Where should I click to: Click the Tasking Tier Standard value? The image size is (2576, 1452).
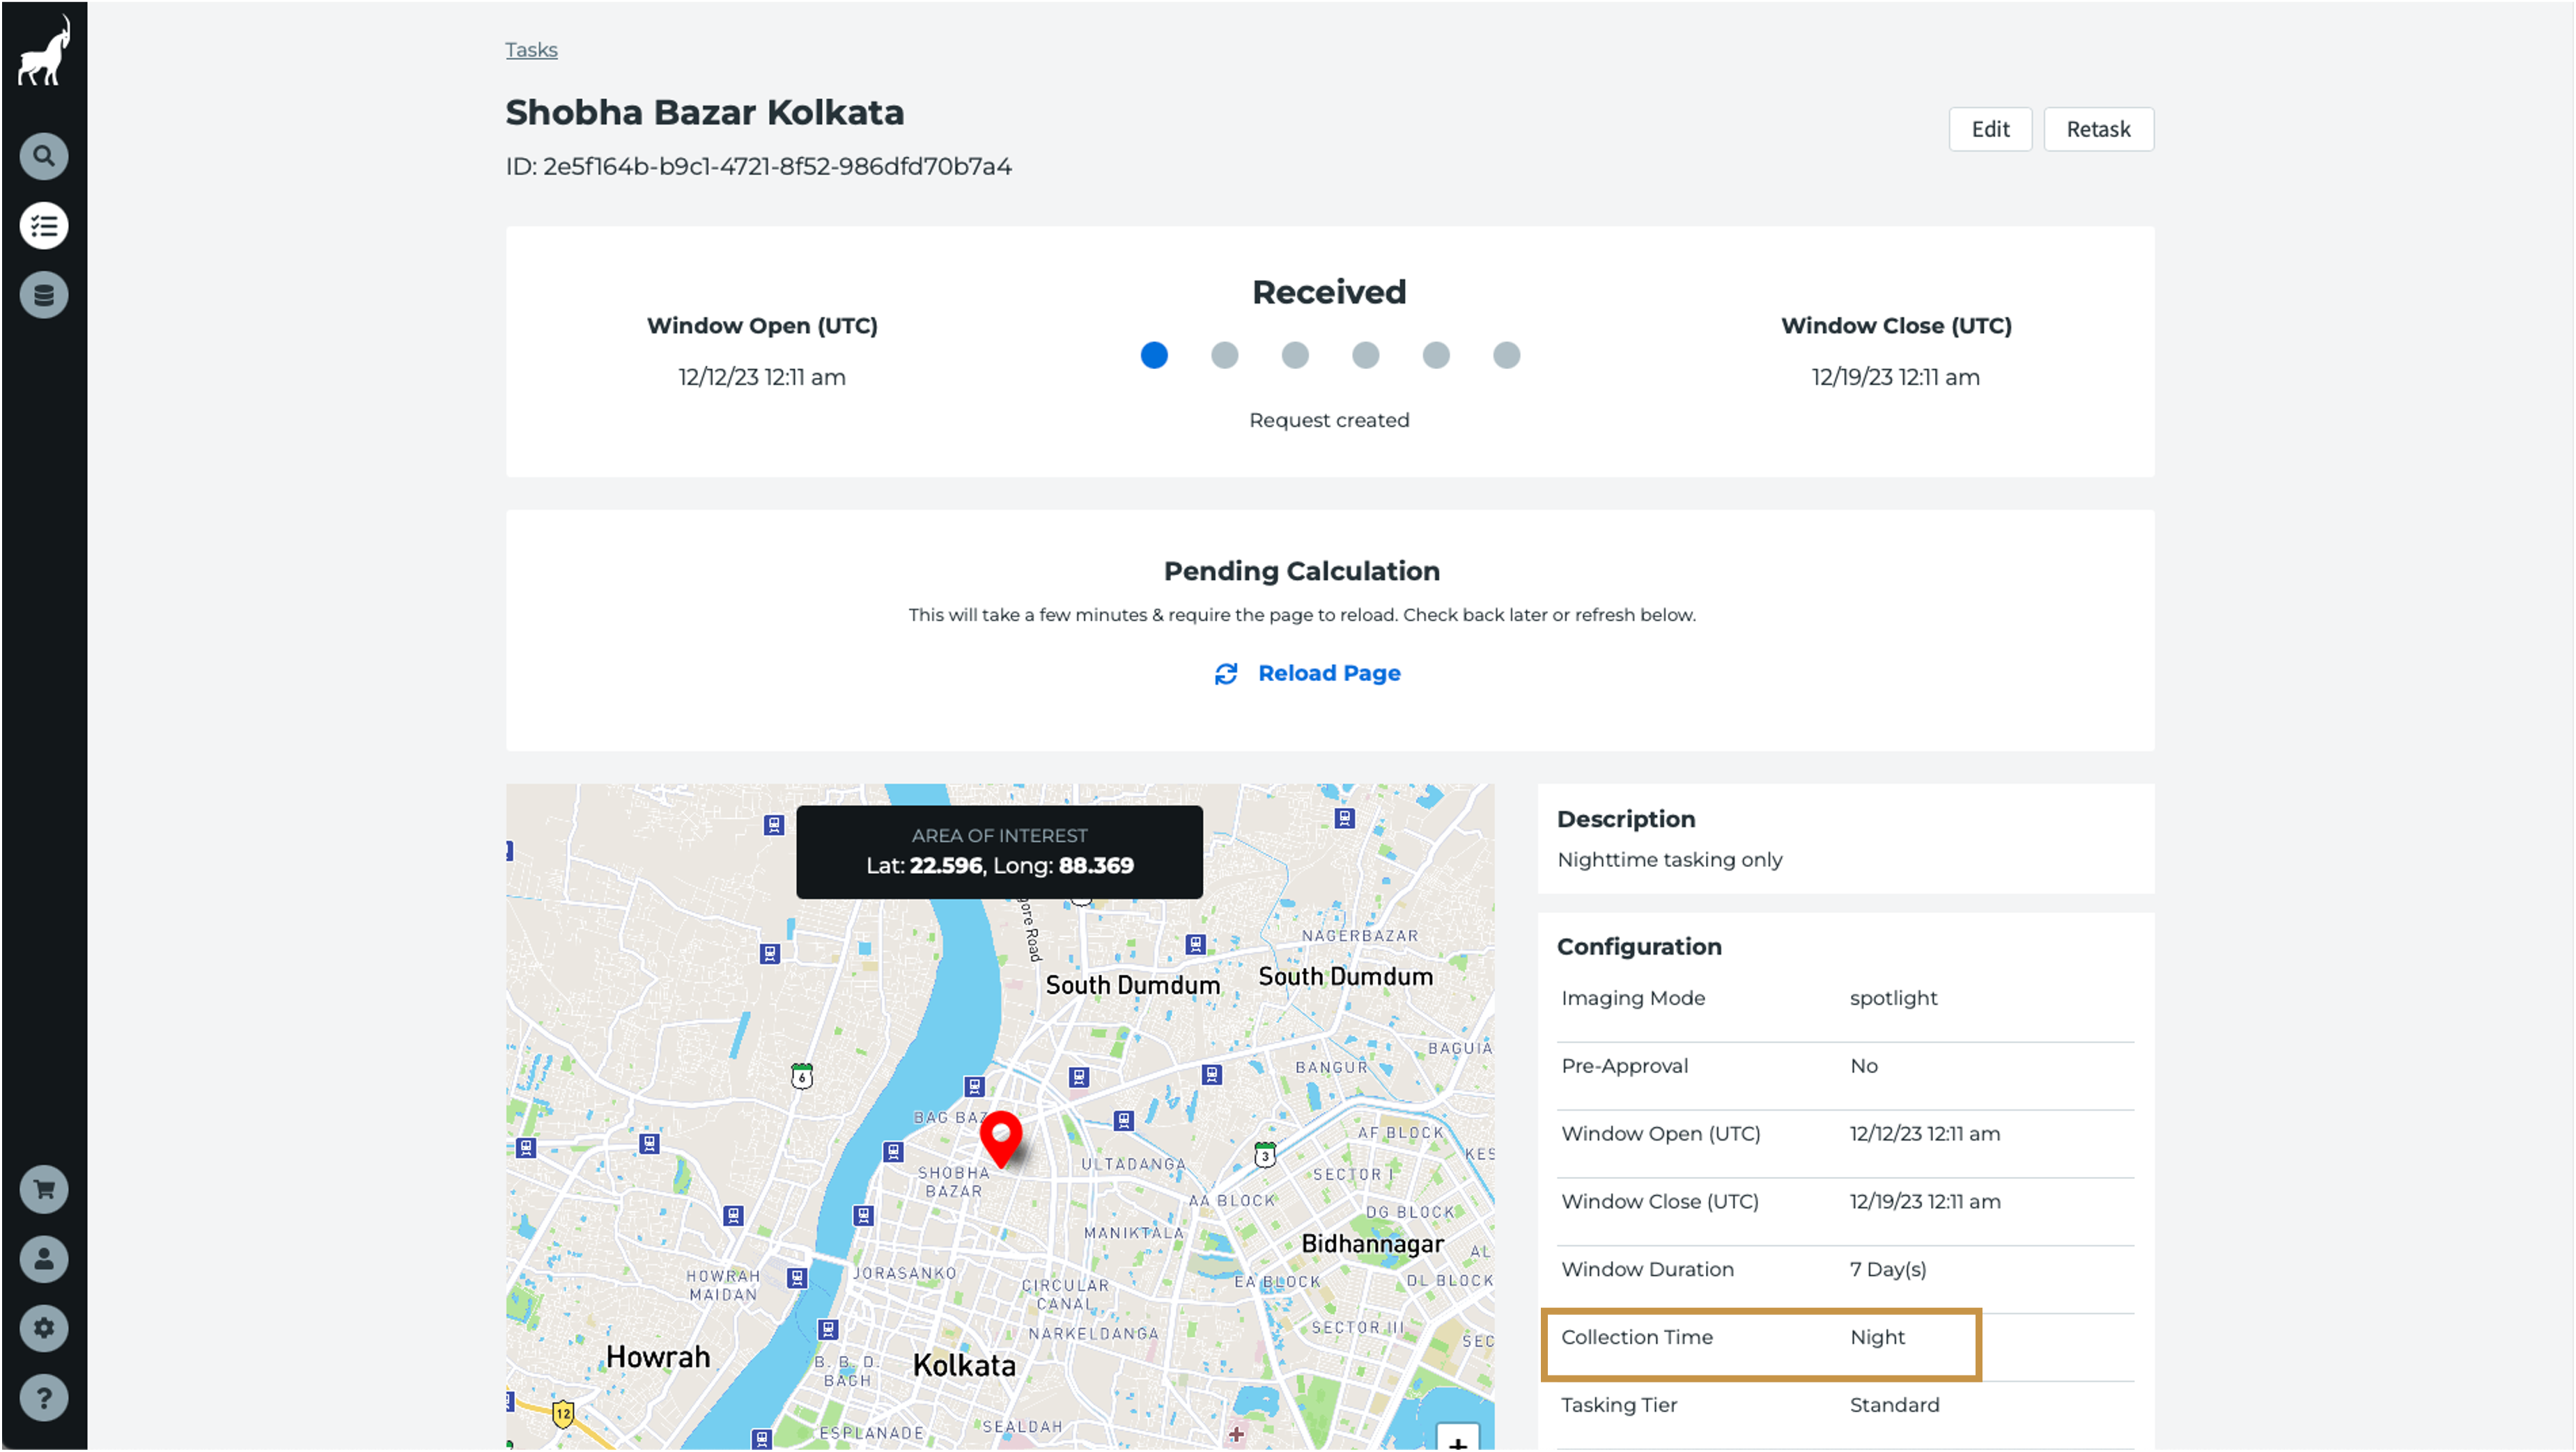(1894, 1405)
